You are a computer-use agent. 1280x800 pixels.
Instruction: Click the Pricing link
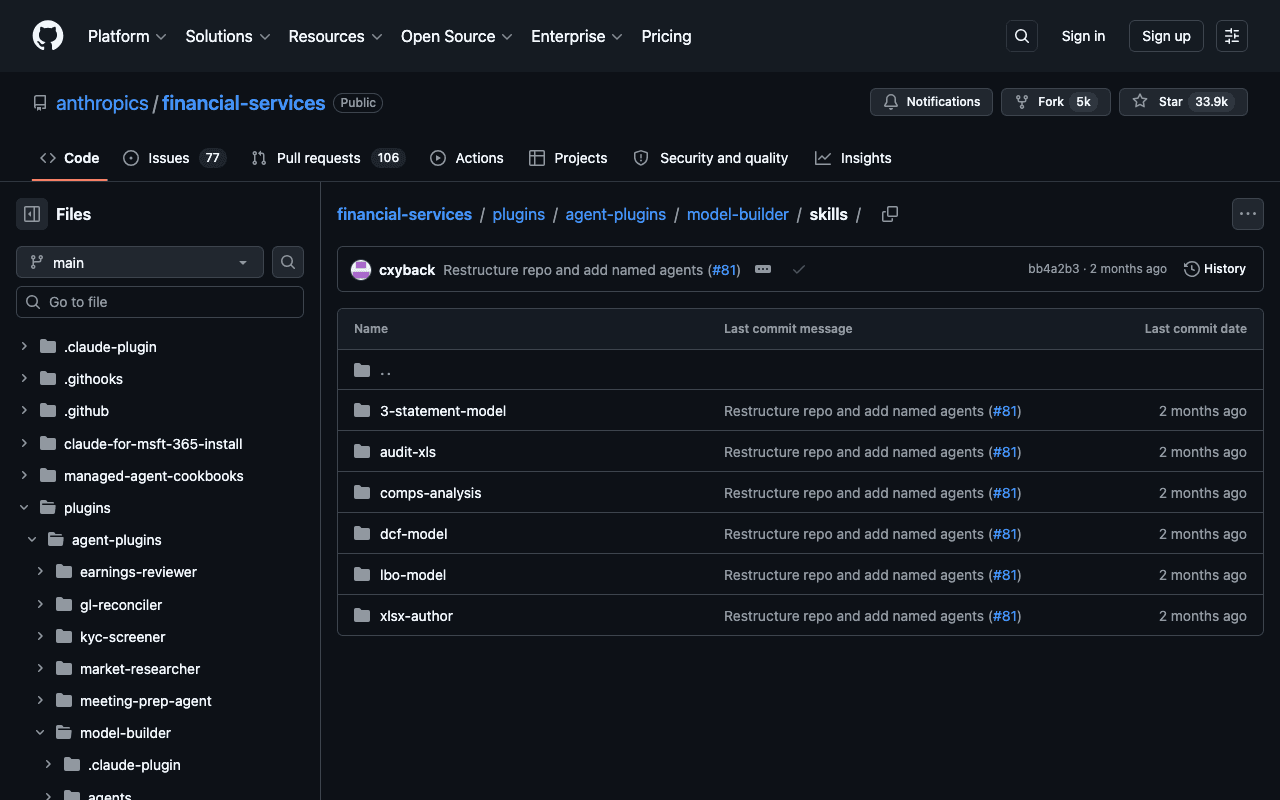[x=666, y=36]
